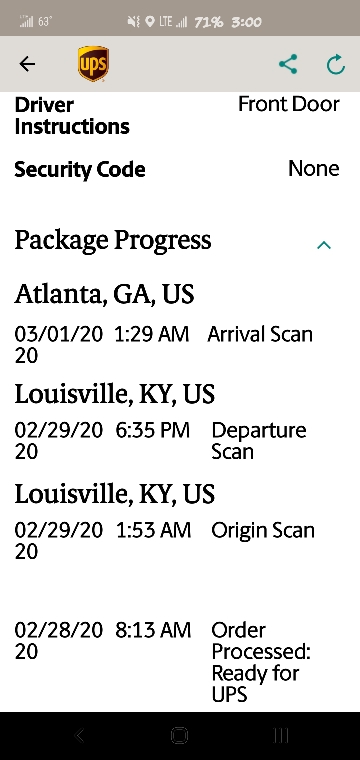Select the Atlanta, GA, US location heading
Image resolution: width=360 pixels, height=760 pixels.
click(104, 294)
